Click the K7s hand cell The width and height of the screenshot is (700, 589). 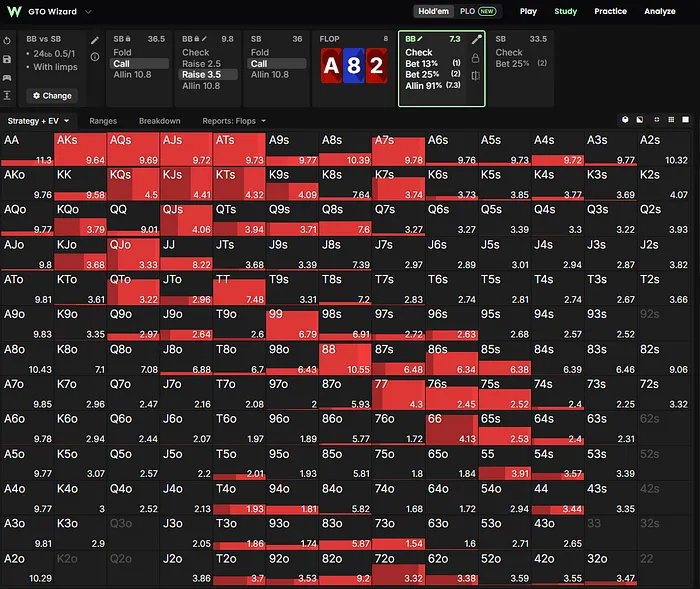tap(398, 184)
